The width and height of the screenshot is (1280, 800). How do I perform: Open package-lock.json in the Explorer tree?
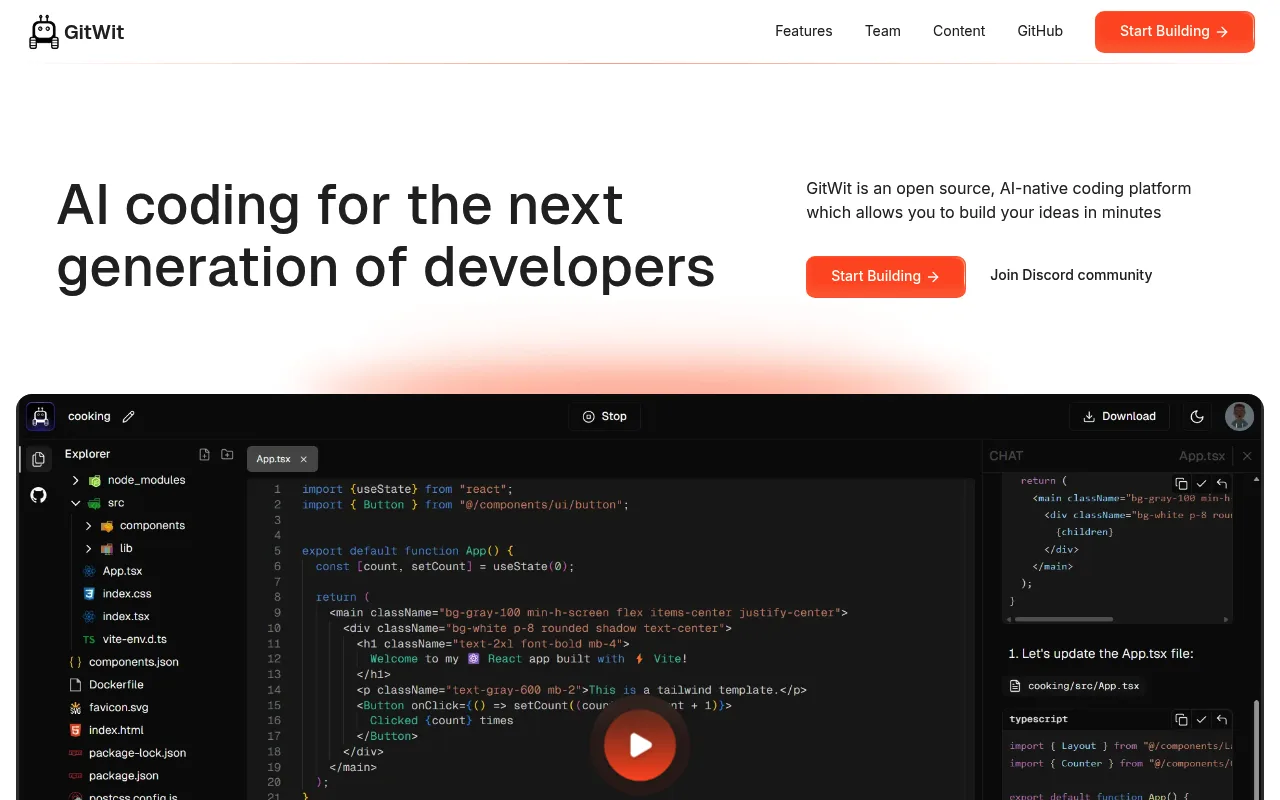[x=137, y=753]
